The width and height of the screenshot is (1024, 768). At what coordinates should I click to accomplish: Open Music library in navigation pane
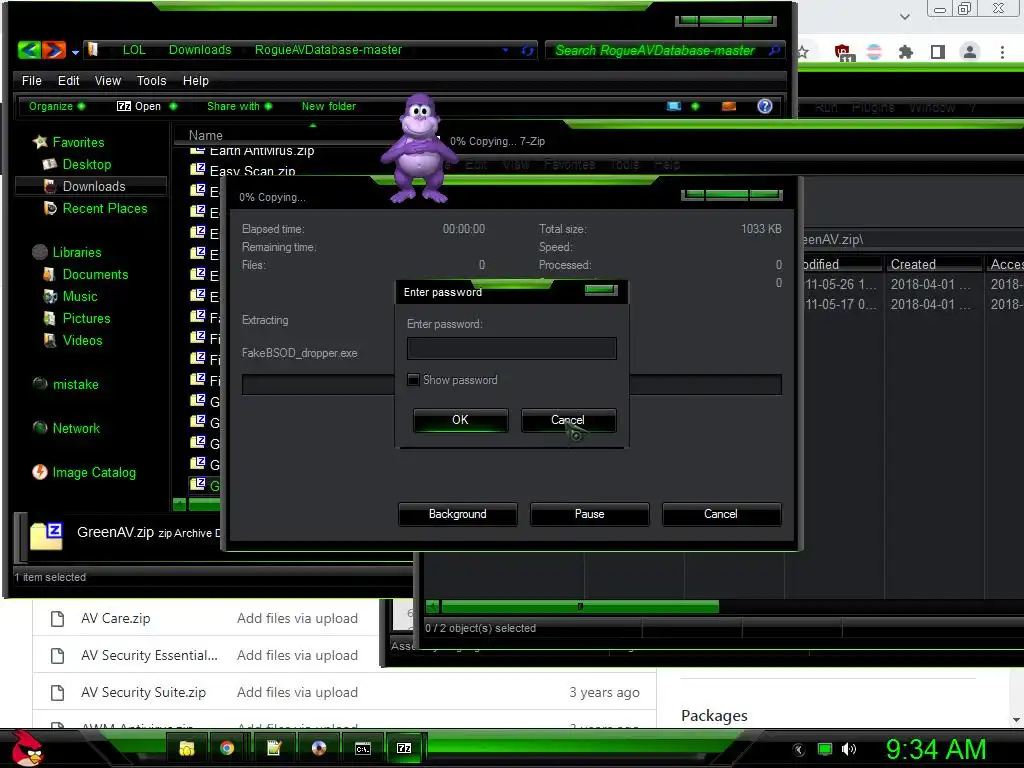80,296
